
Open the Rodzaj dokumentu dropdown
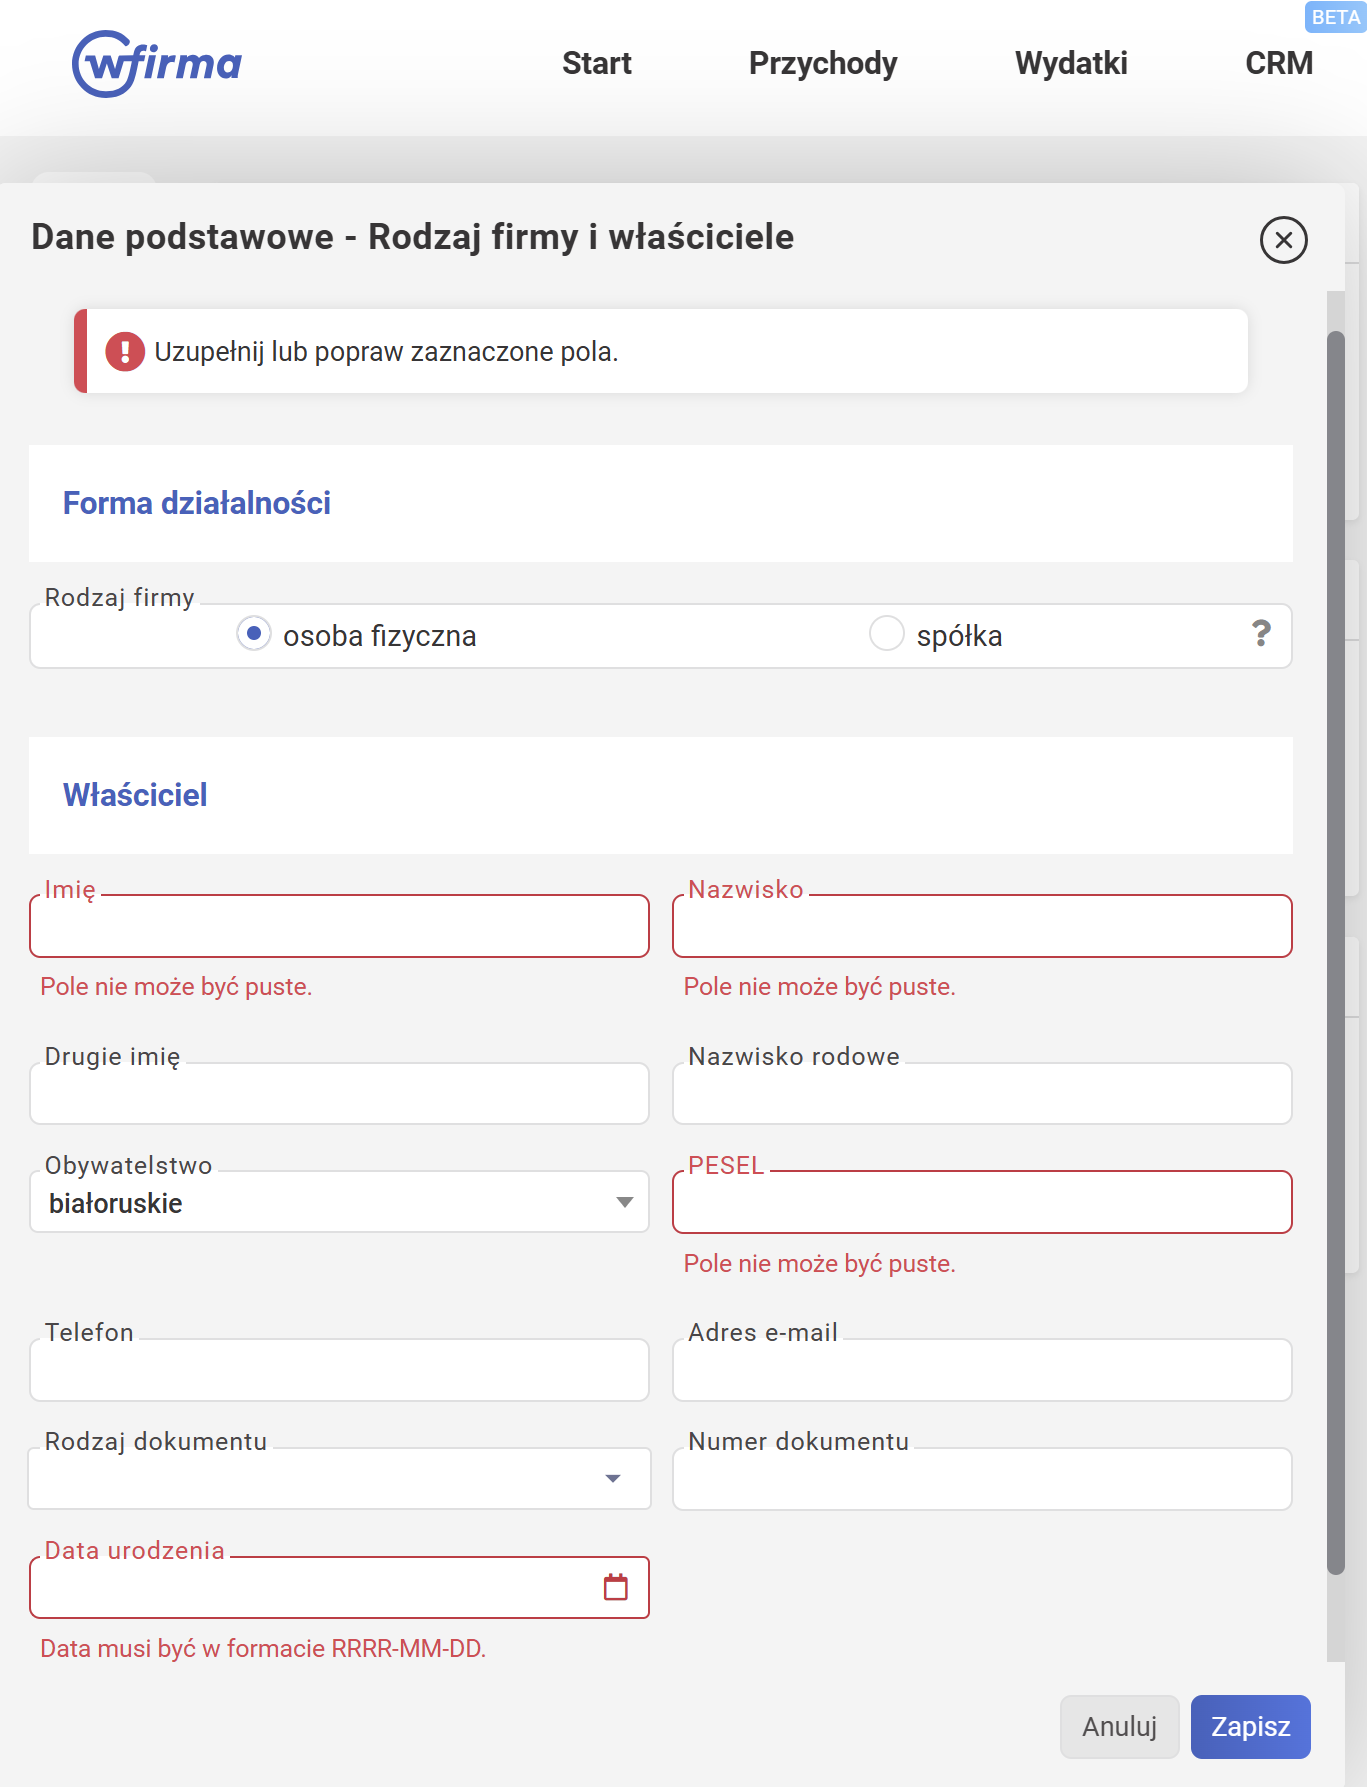pyautogui.click(x=613, y=1479)
